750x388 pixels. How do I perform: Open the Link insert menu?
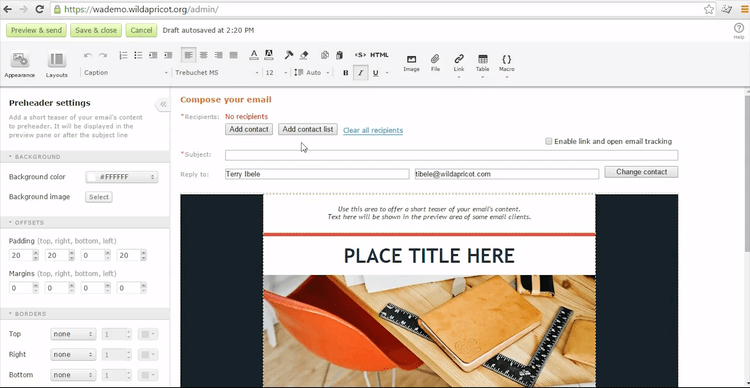coord(459,65)
